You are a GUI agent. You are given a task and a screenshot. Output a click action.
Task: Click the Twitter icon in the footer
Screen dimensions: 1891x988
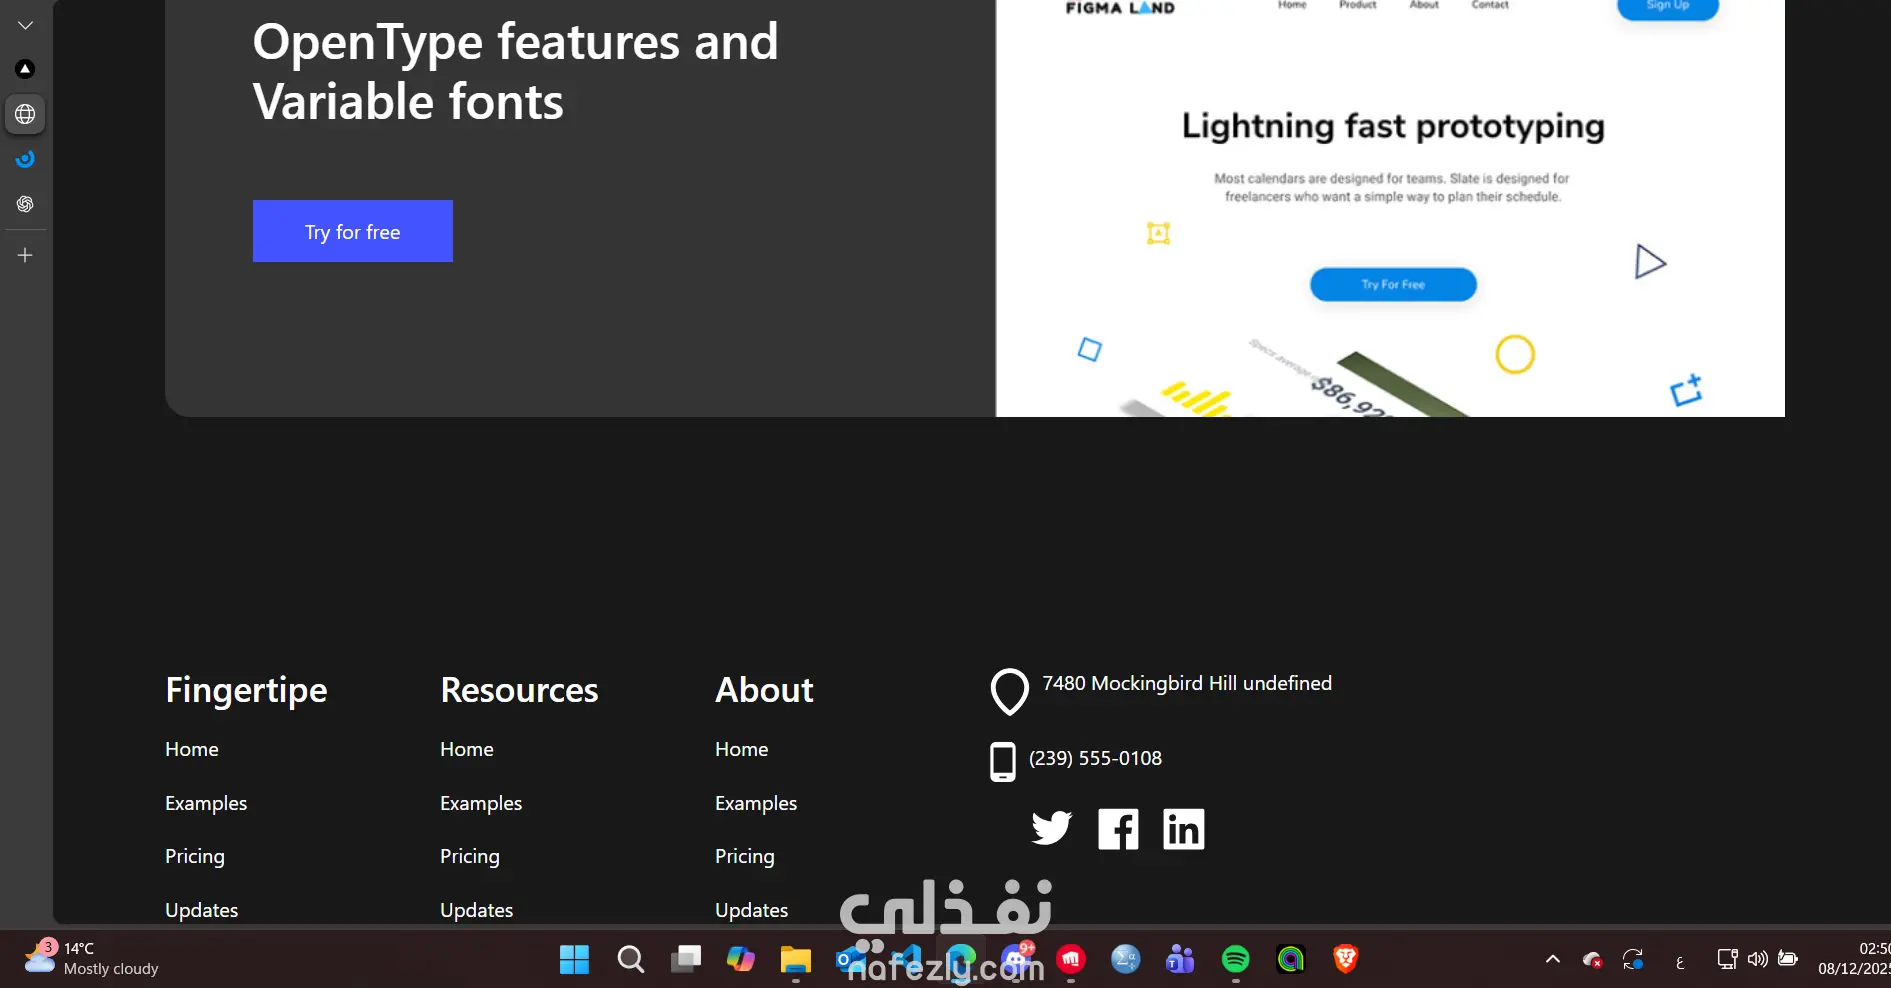pyautogui.click(x=1051, y=828)
